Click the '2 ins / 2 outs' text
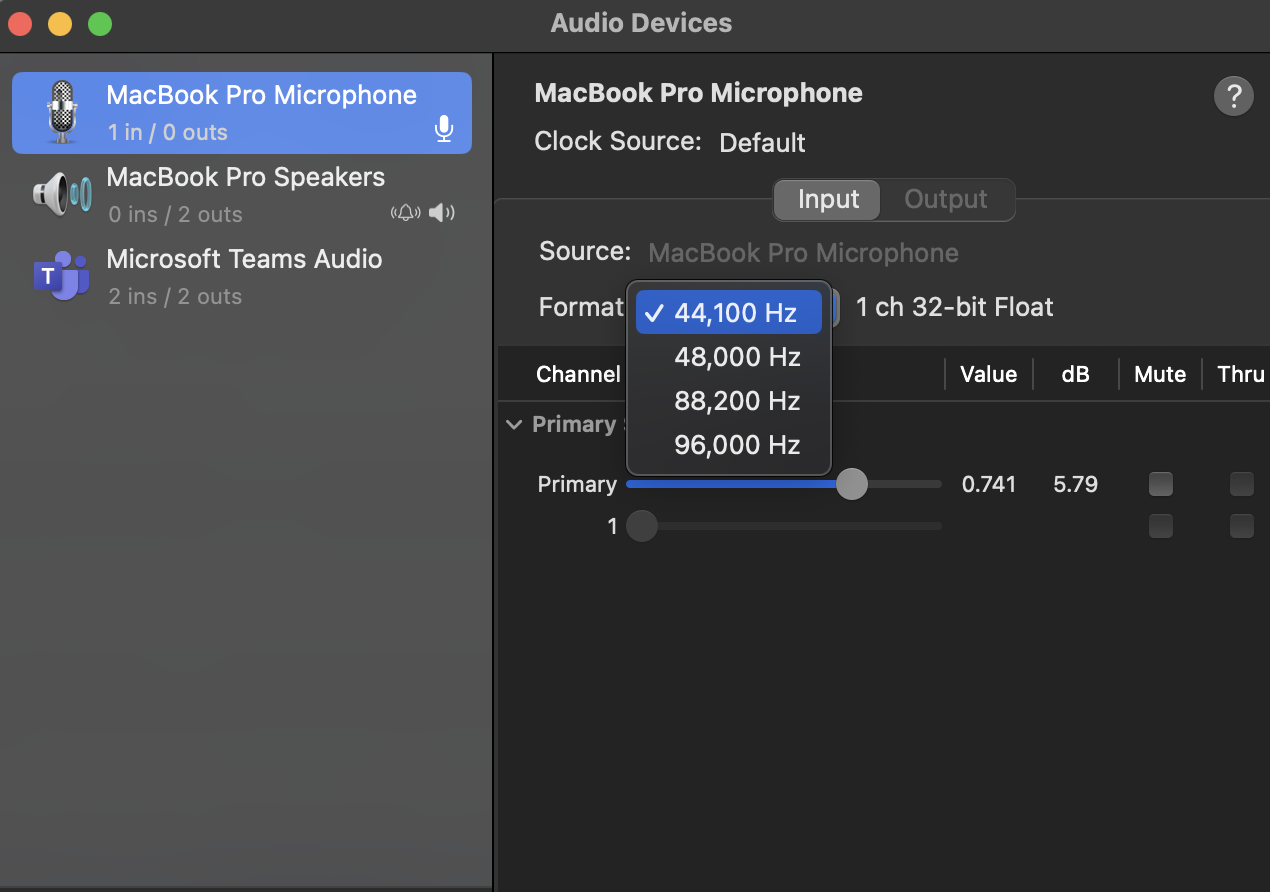Image resolution: width=1270 pixels, height=892 pixels. click(x=175, y=296)
